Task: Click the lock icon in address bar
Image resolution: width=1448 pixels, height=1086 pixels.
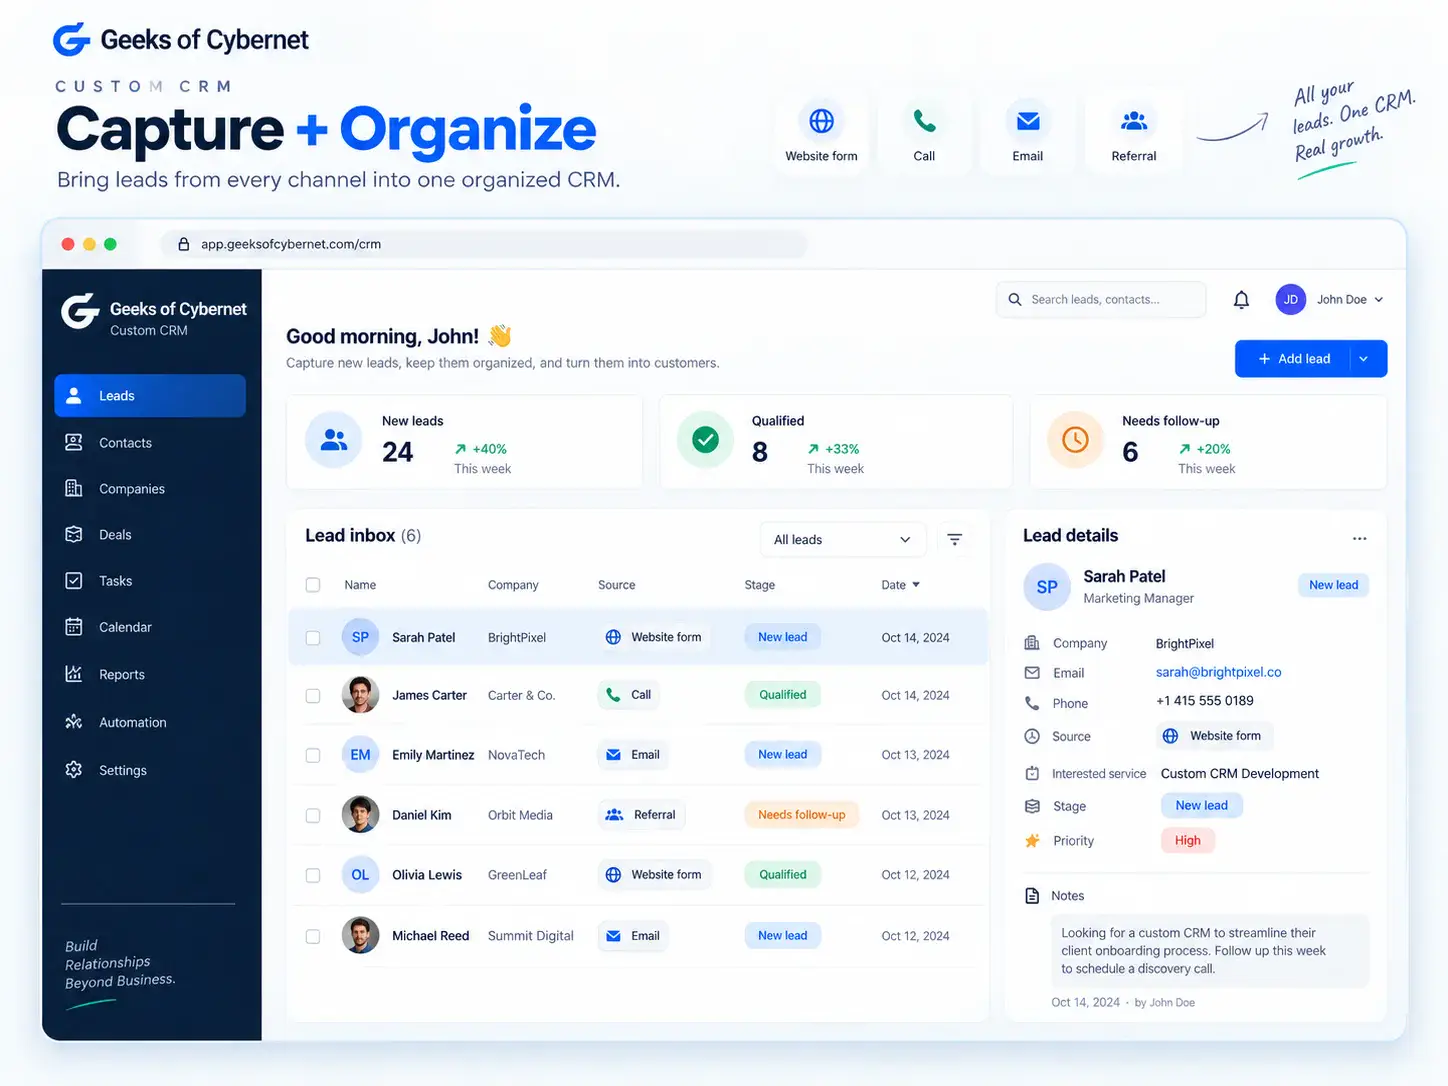Action: tap(183, 244)
